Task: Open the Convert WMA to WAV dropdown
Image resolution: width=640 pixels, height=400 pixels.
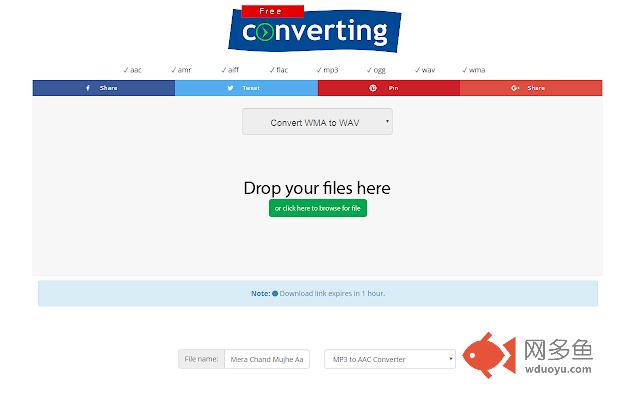Action: click(x=317, y=122)
